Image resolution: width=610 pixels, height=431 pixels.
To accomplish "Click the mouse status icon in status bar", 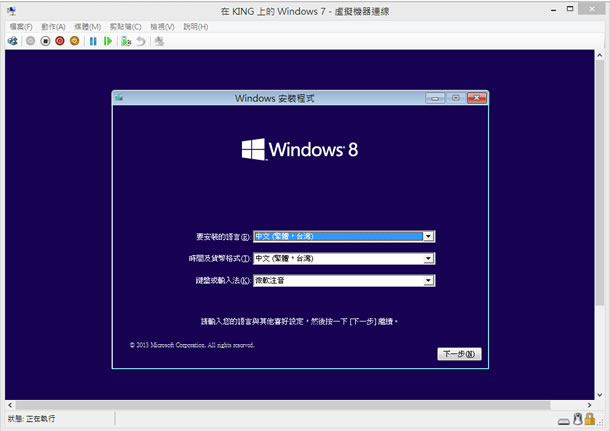I will (578, 419).
